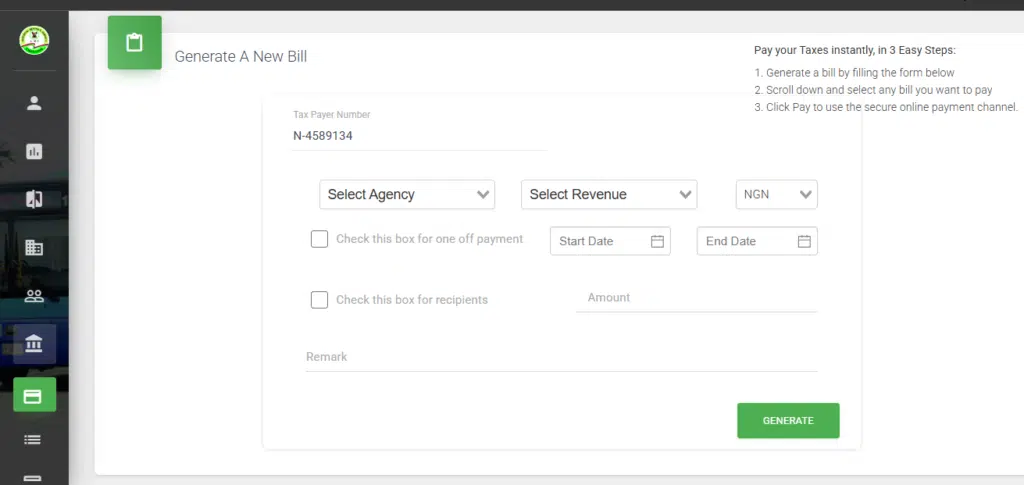Screen dimensions: 1024x485
Task: Click the compare panels sidebar icon
Action: [34, 199]
